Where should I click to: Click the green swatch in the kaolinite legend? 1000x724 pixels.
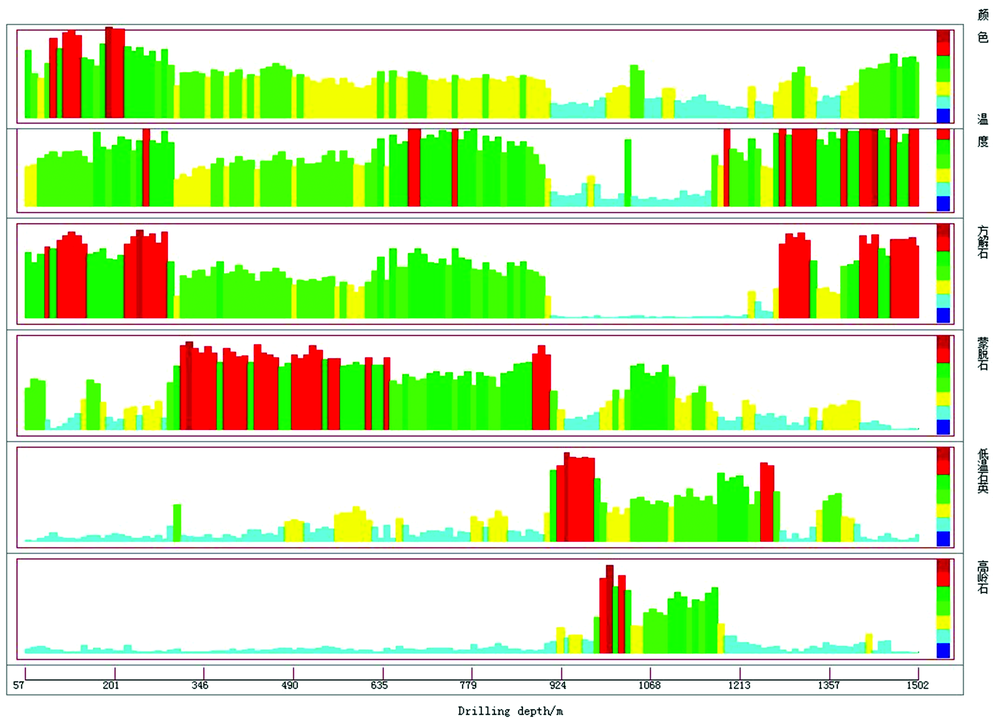click(x=943, y=600)
